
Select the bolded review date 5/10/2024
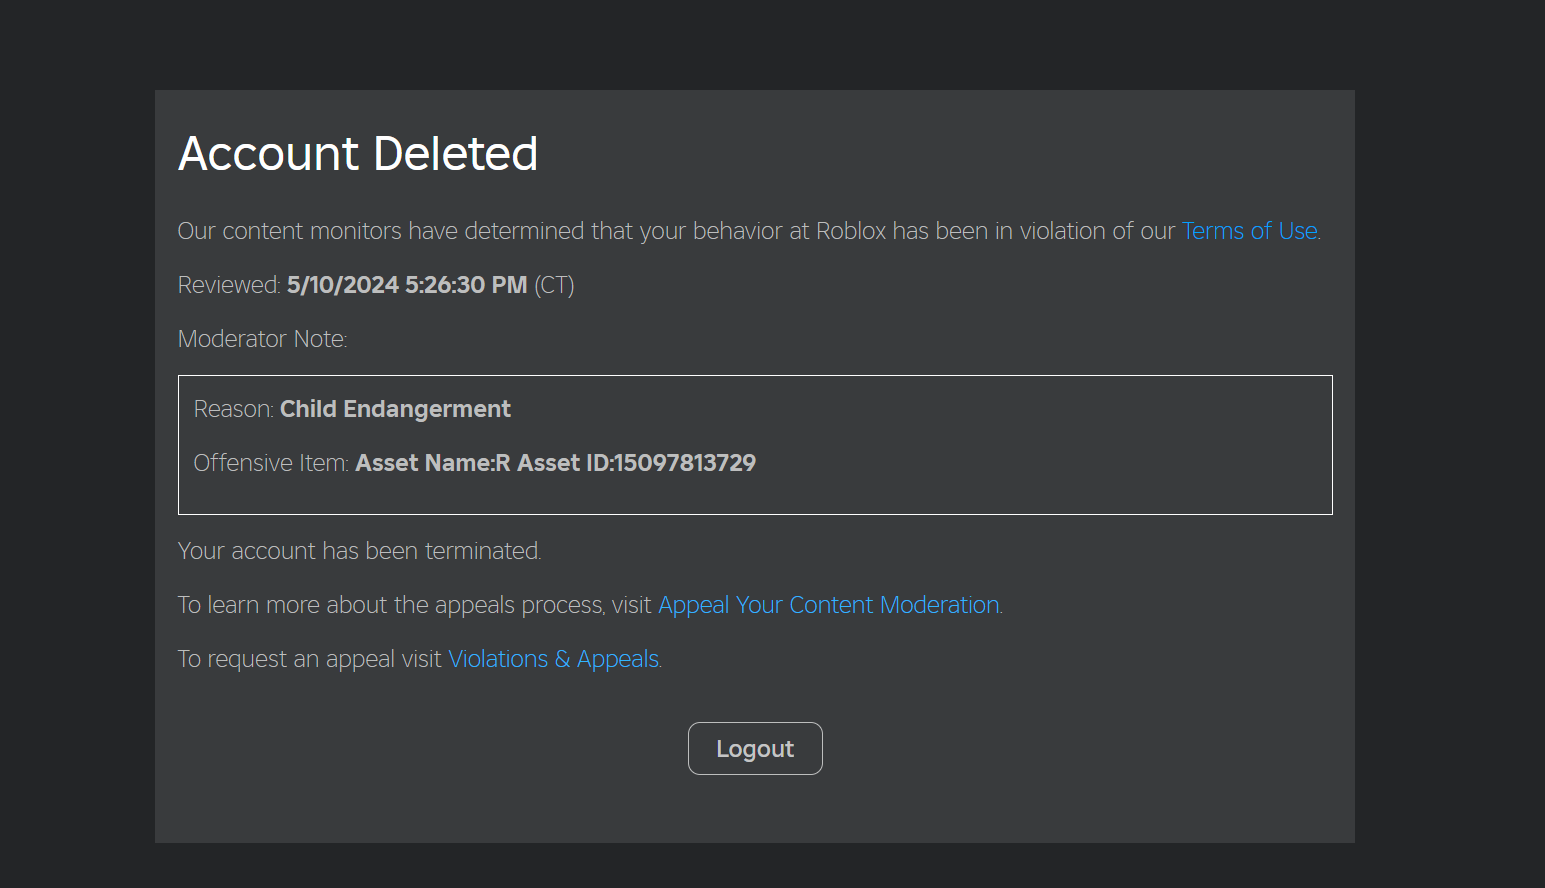tap(406, 285)
